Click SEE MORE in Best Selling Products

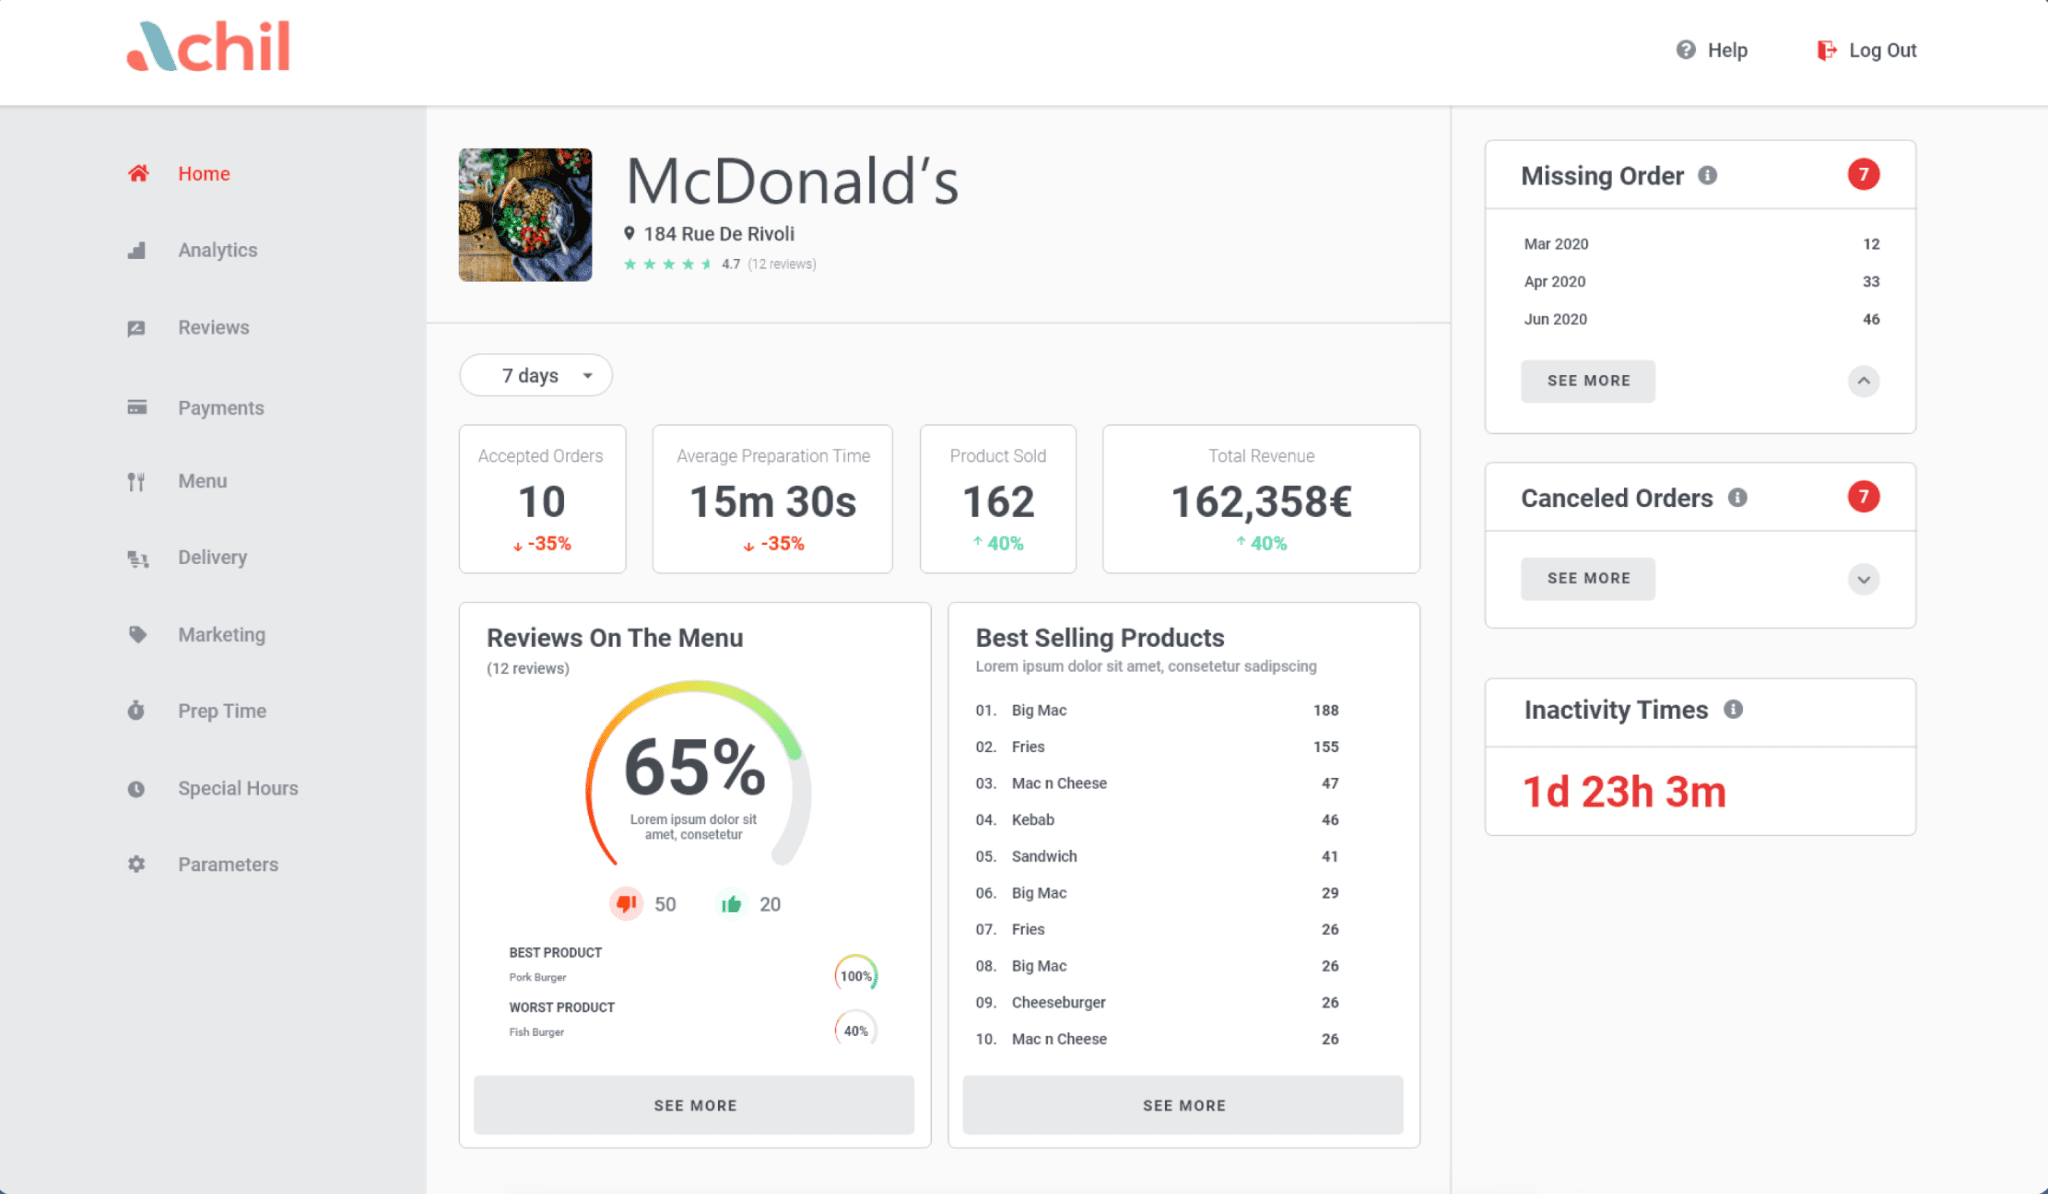tap(1183, 1105)
